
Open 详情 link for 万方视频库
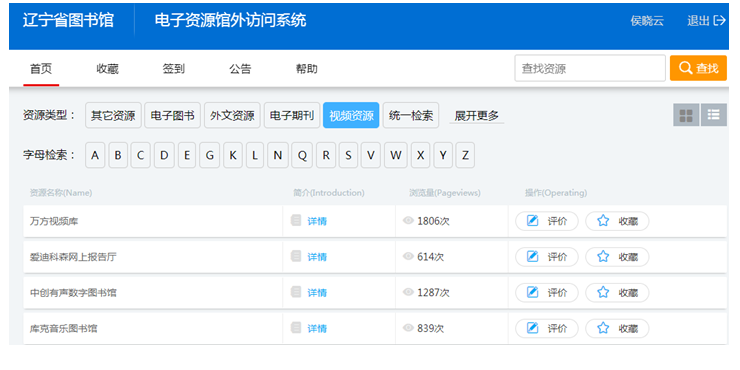tap(317, 221)
